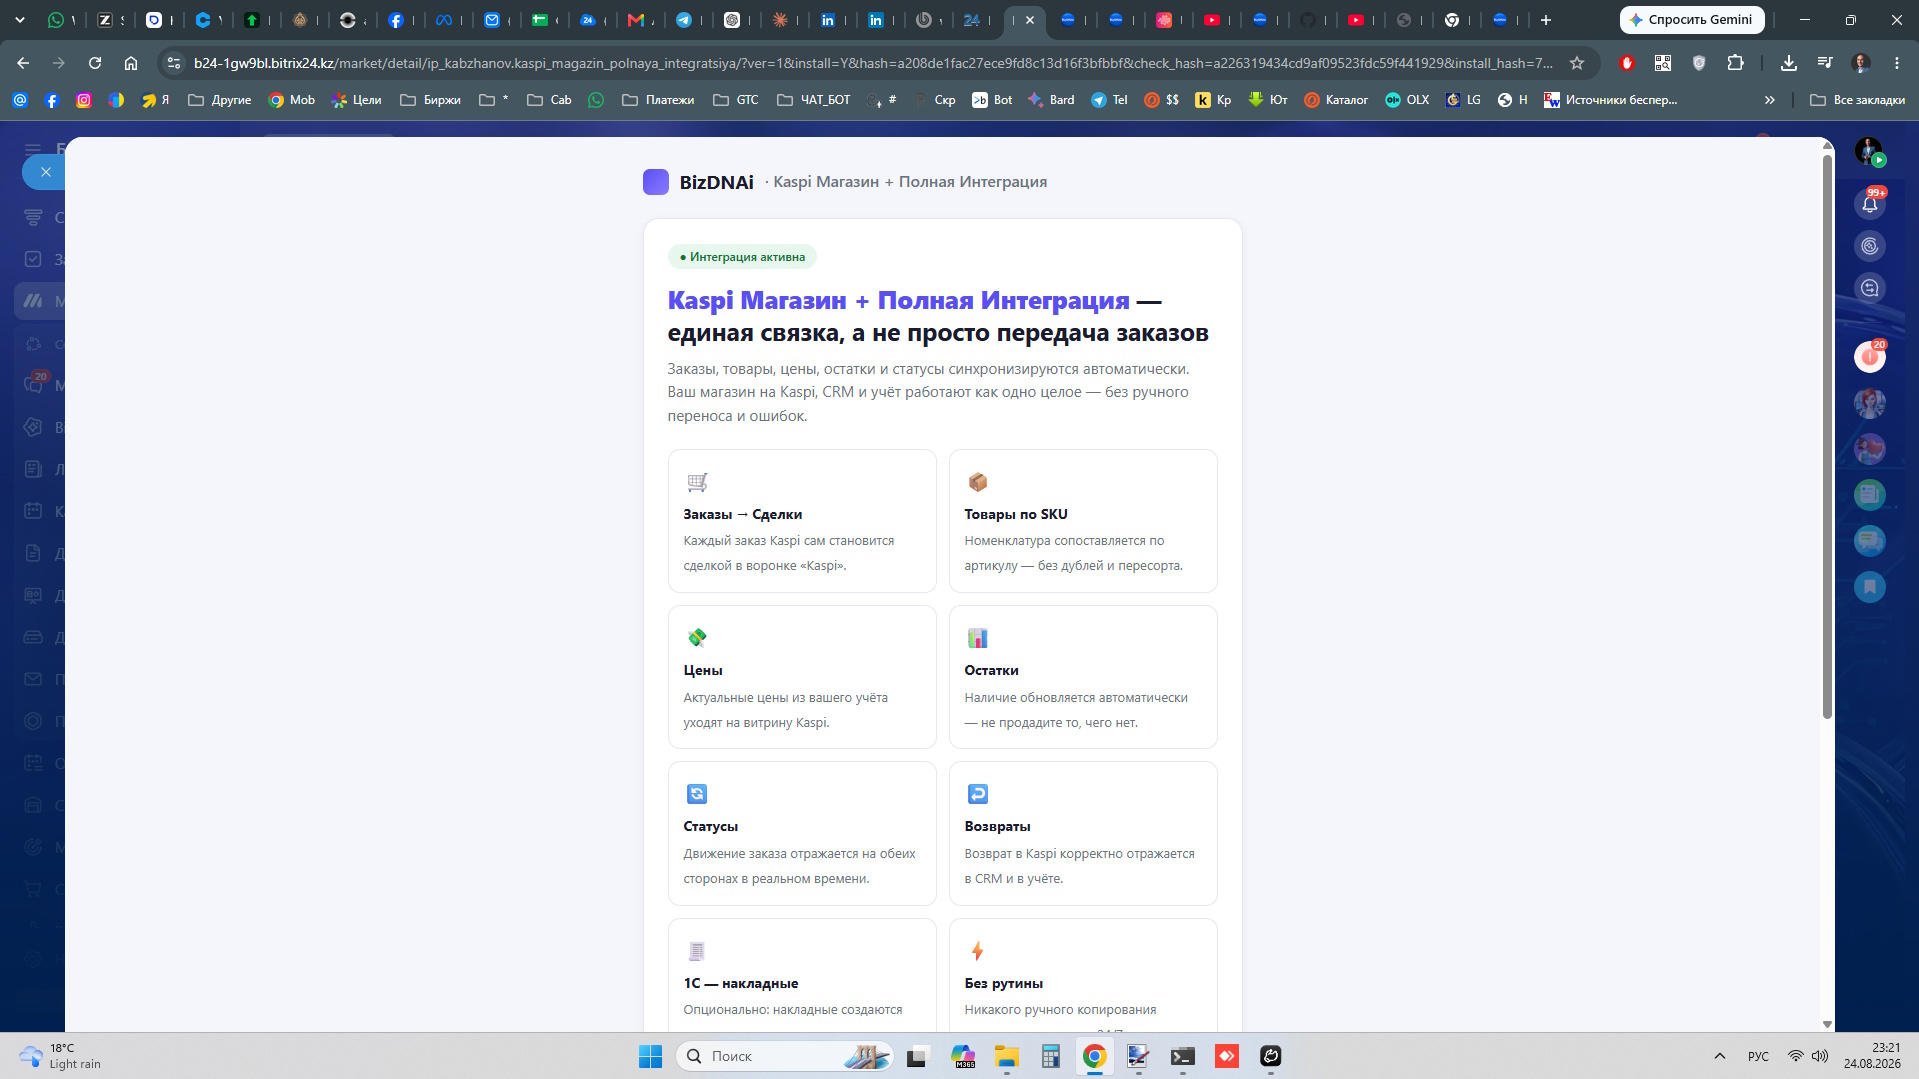Switch to the WhatsApp tab
Screen dimensions: 1919x1079
[56, 20]
